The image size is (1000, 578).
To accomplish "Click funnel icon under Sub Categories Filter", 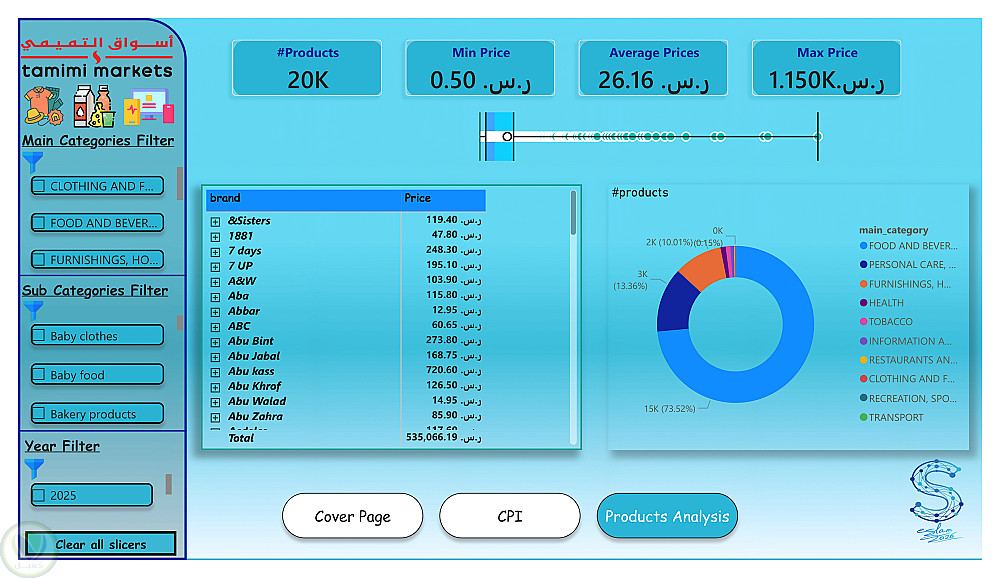I will click(x=33, y=310).
